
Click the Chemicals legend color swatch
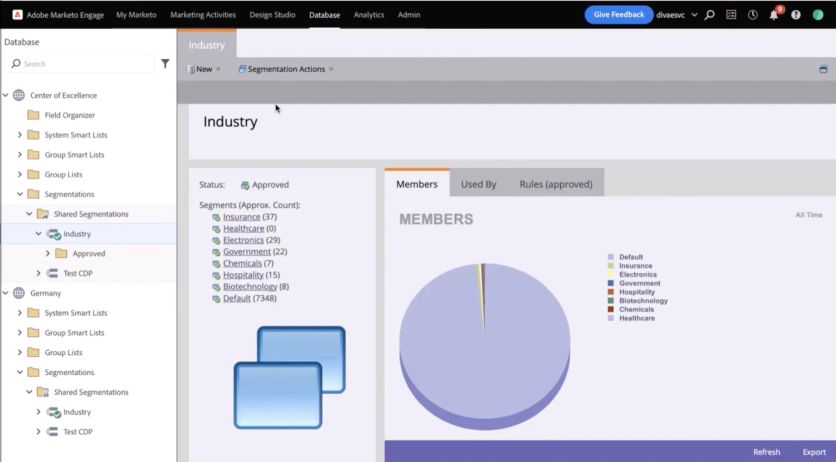tap(611, 309)
